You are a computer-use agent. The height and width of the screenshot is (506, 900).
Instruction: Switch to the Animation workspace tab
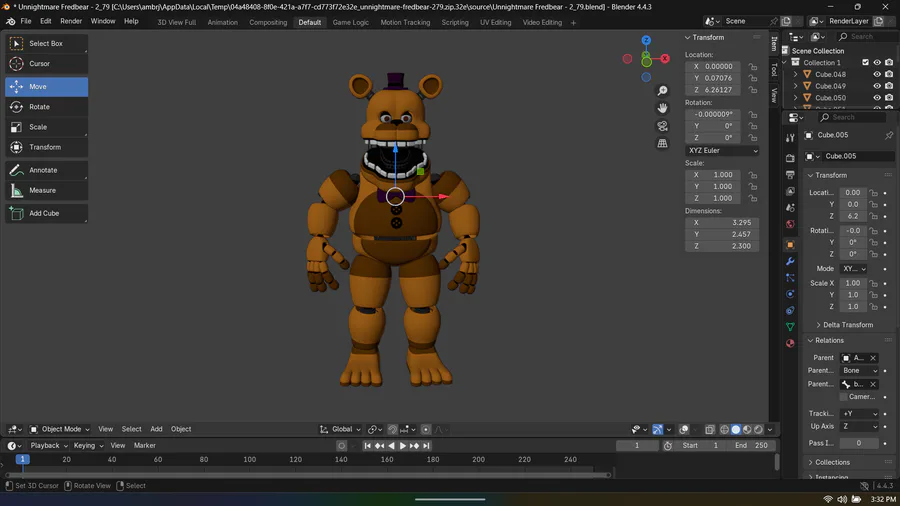coord(223,22)
